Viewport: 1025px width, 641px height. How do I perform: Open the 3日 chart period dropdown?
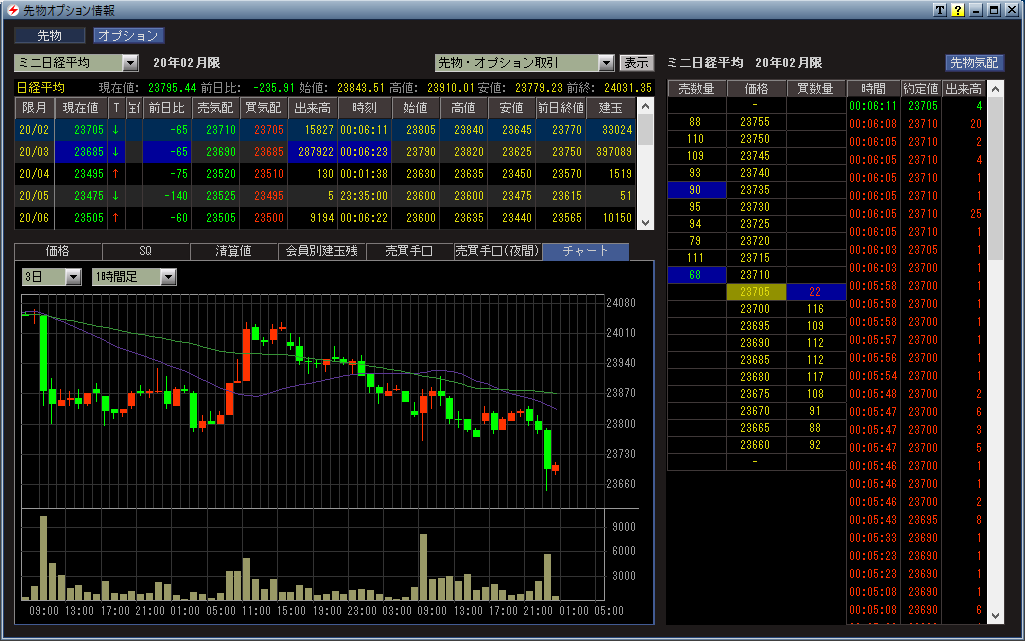coord(73,277)
